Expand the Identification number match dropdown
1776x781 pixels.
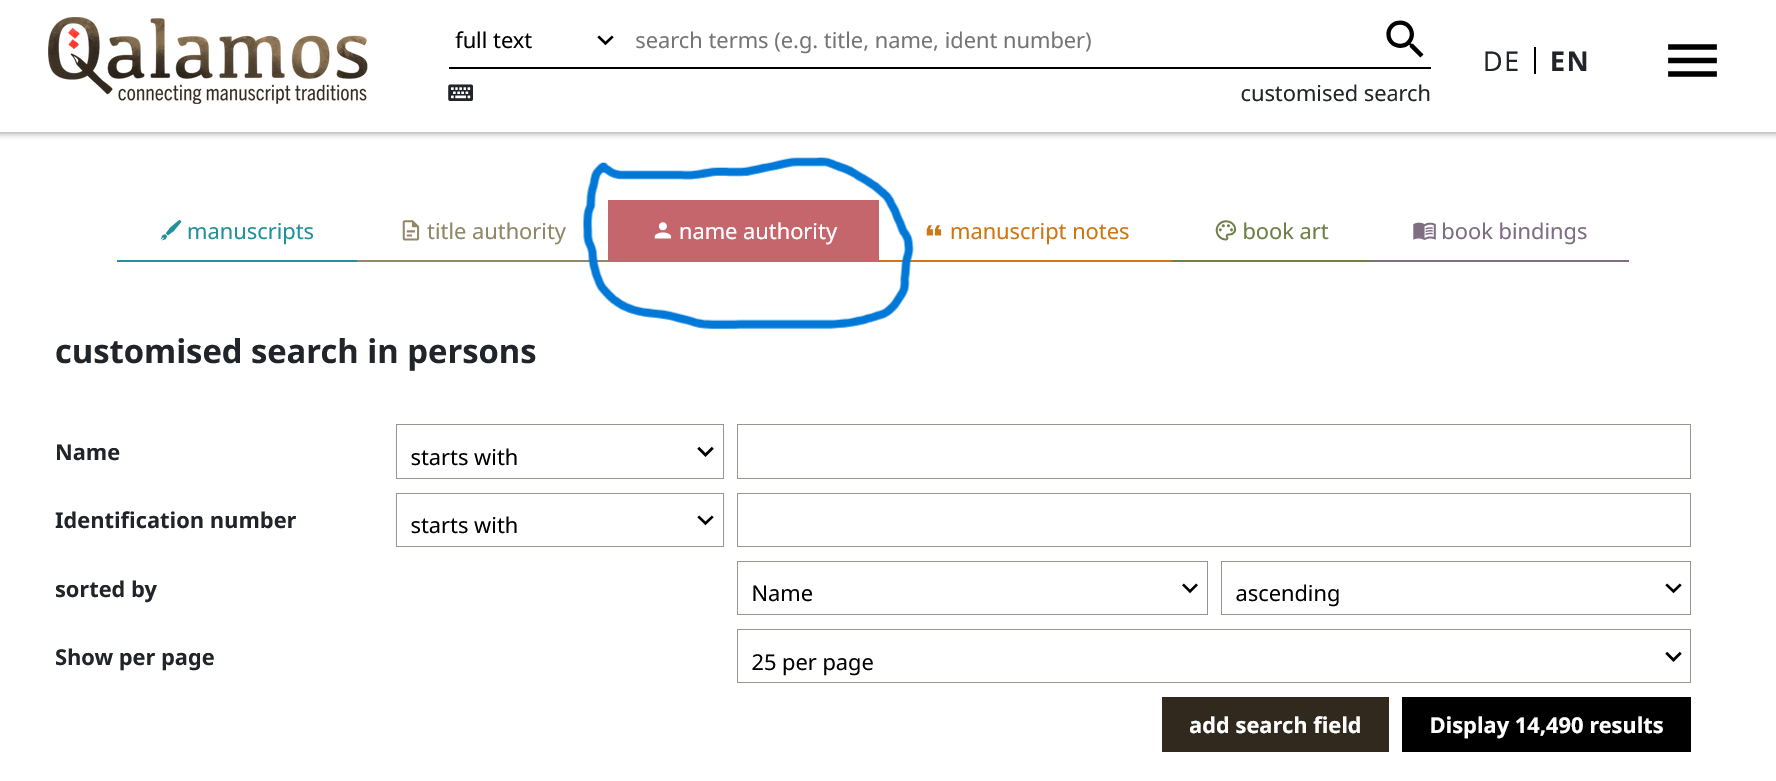(x=559, y=520)
